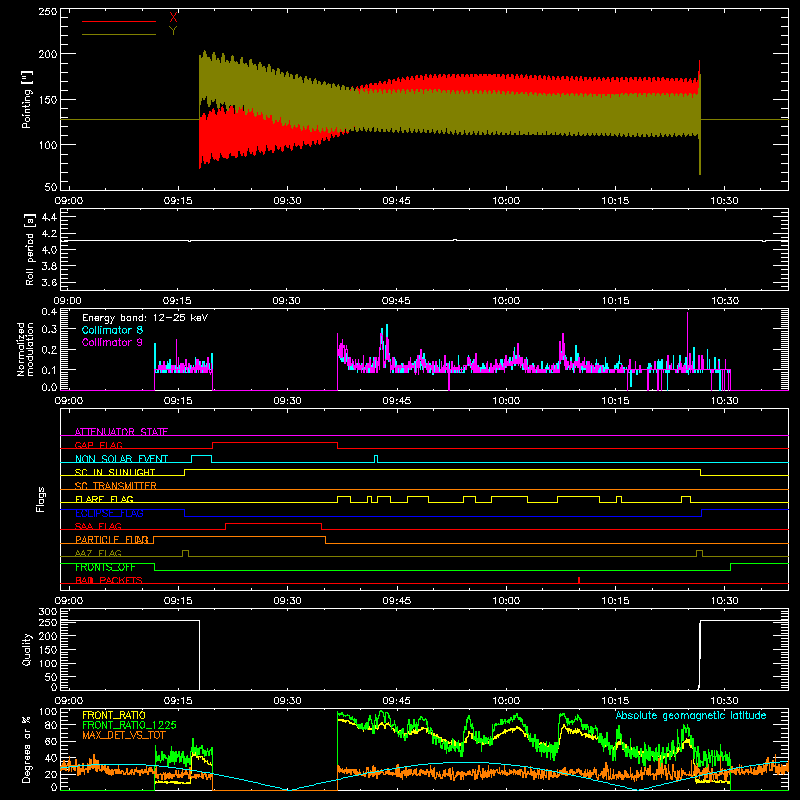Click the orange MAX_DET_VS_TOT legend label
This screenshot has height=800, width=800.
click(124, 735)
